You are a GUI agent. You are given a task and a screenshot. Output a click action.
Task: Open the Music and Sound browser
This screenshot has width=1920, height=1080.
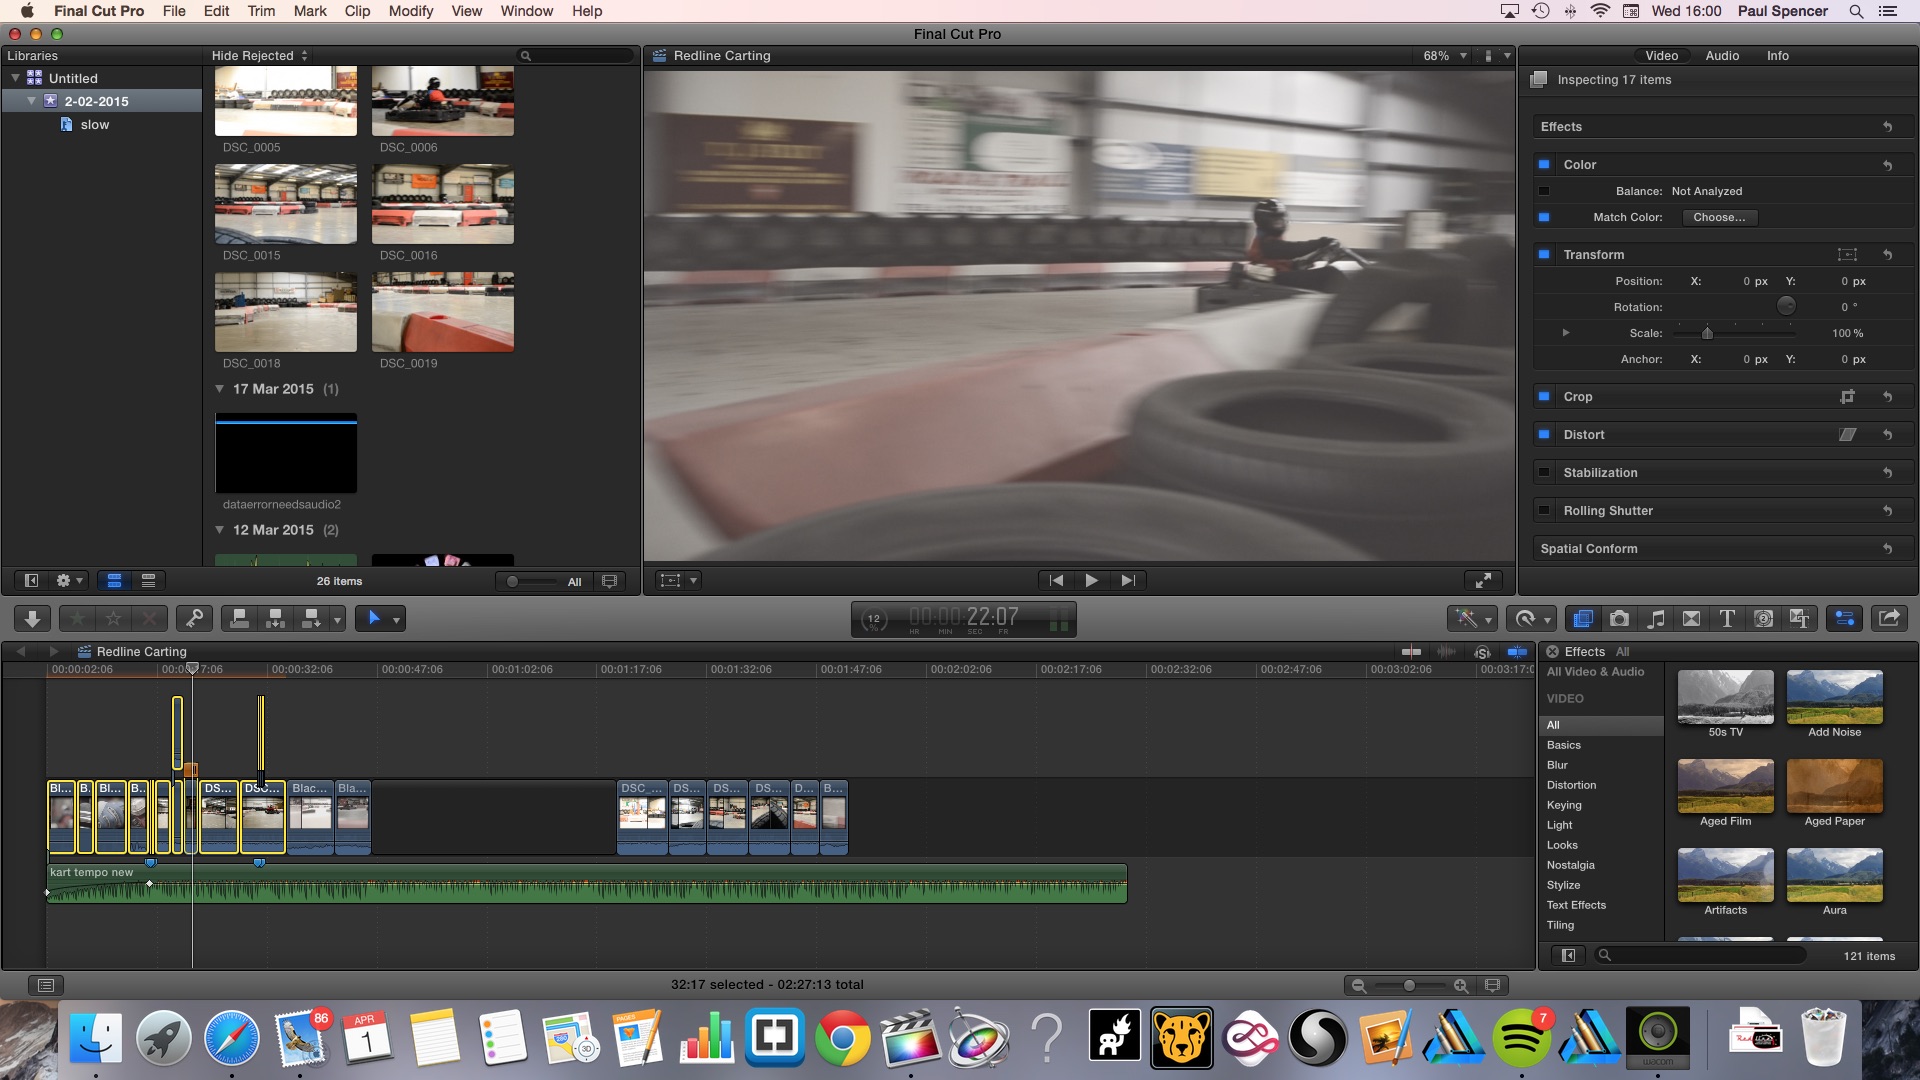click(1656, 619)
